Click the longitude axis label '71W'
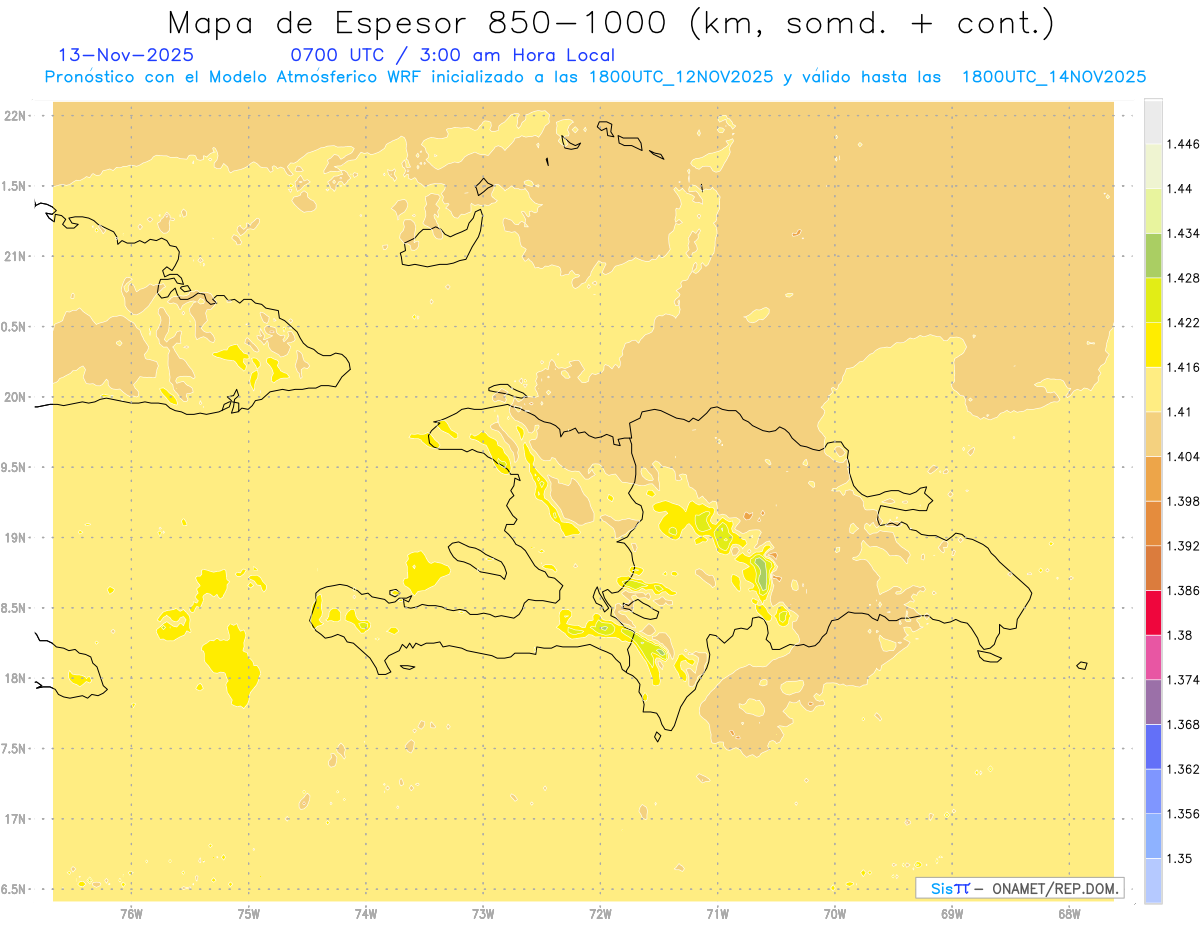The image size is (1200, 927). (x=717, y=913)
